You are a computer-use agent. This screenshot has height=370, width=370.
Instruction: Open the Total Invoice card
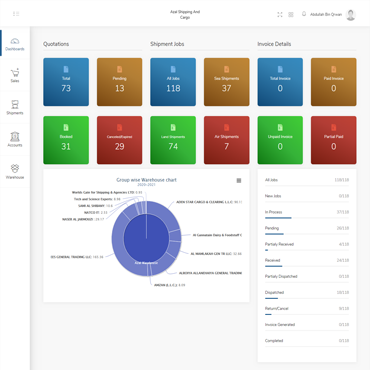pyautogui.click(x=280, y=82)
